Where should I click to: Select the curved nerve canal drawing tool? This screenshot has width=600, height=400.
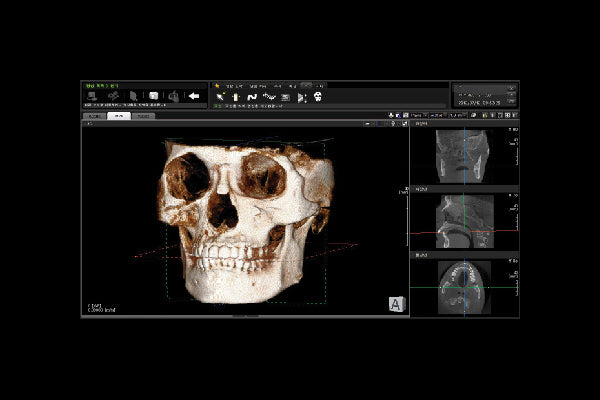[x=253, y=97]
